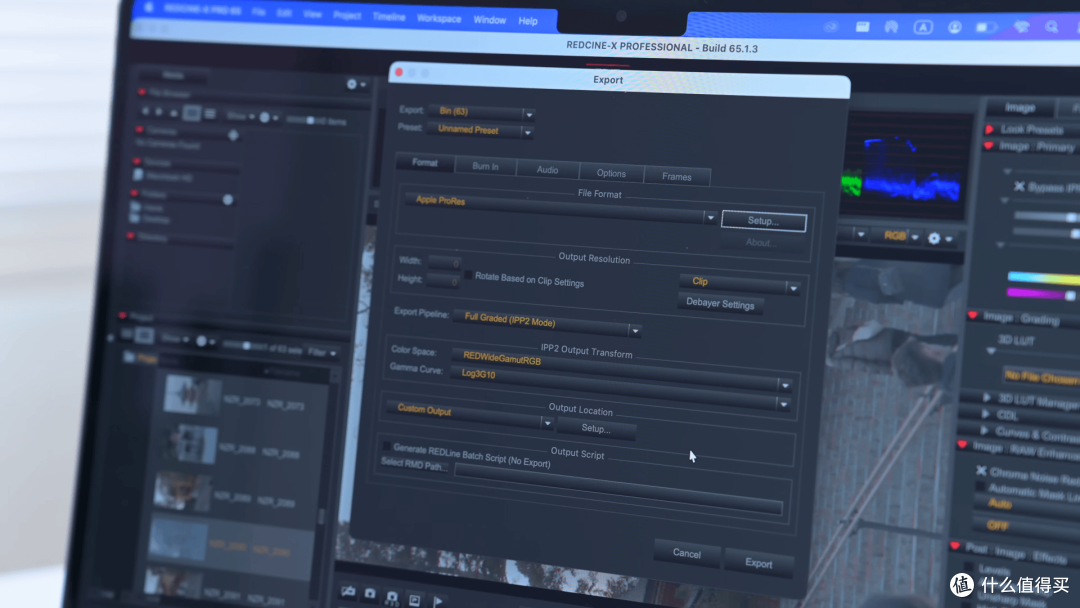1080x608 pixels.
Task: Open the Workspace menu
Action: pos(439,19)
